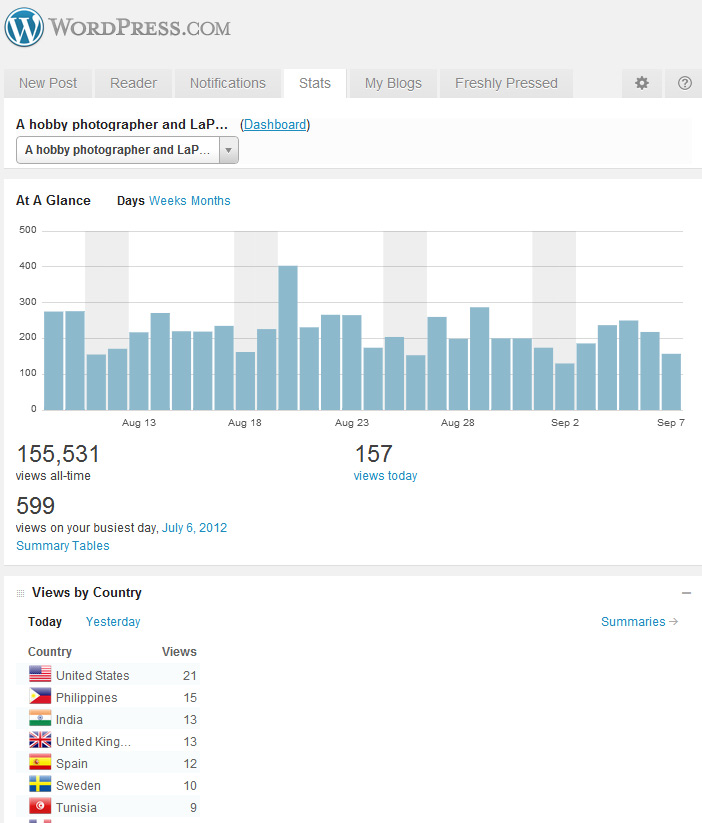This screenshot has height=823, width=702.
Task: Click the help question mark icon
Action: click(685, 83)
